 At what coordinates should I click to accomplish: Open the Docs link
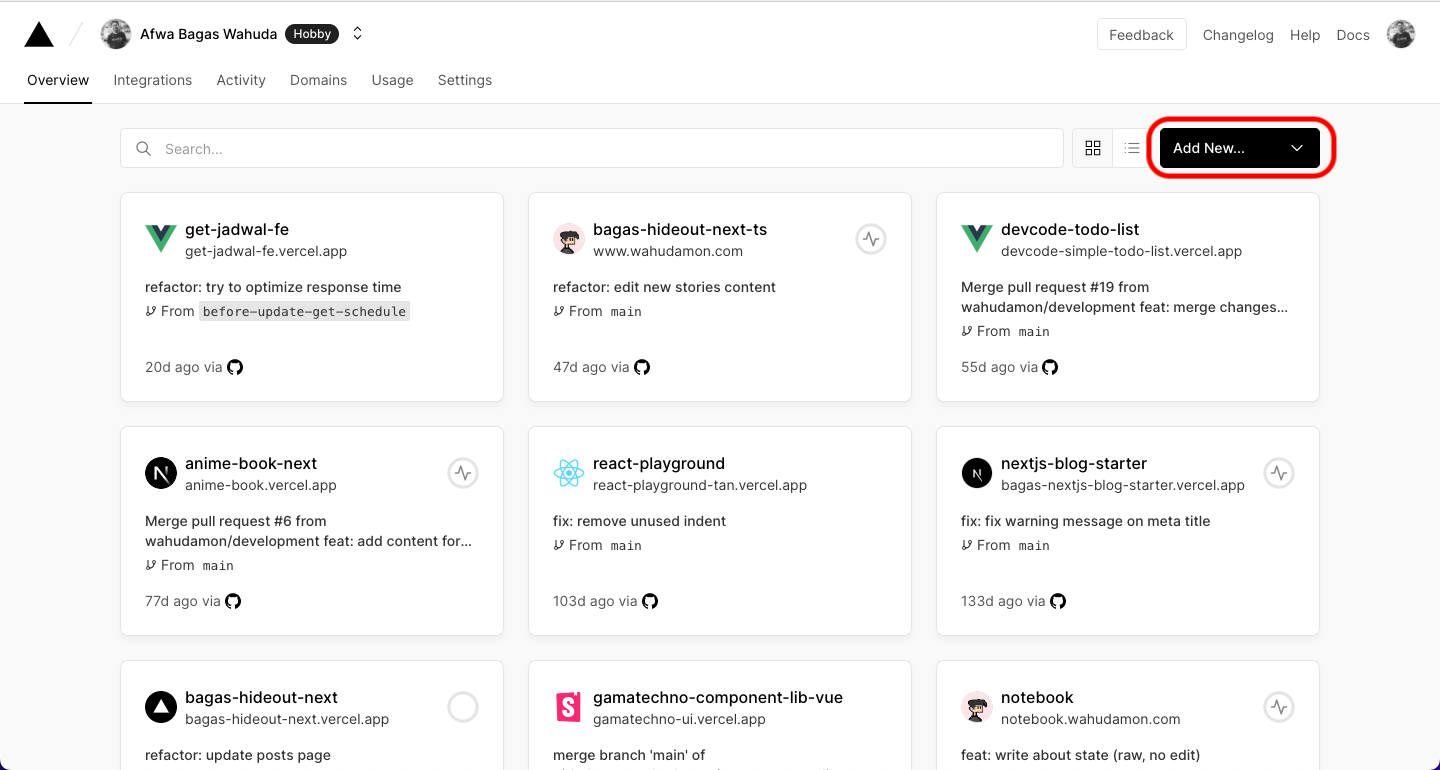pos(1353,35)
